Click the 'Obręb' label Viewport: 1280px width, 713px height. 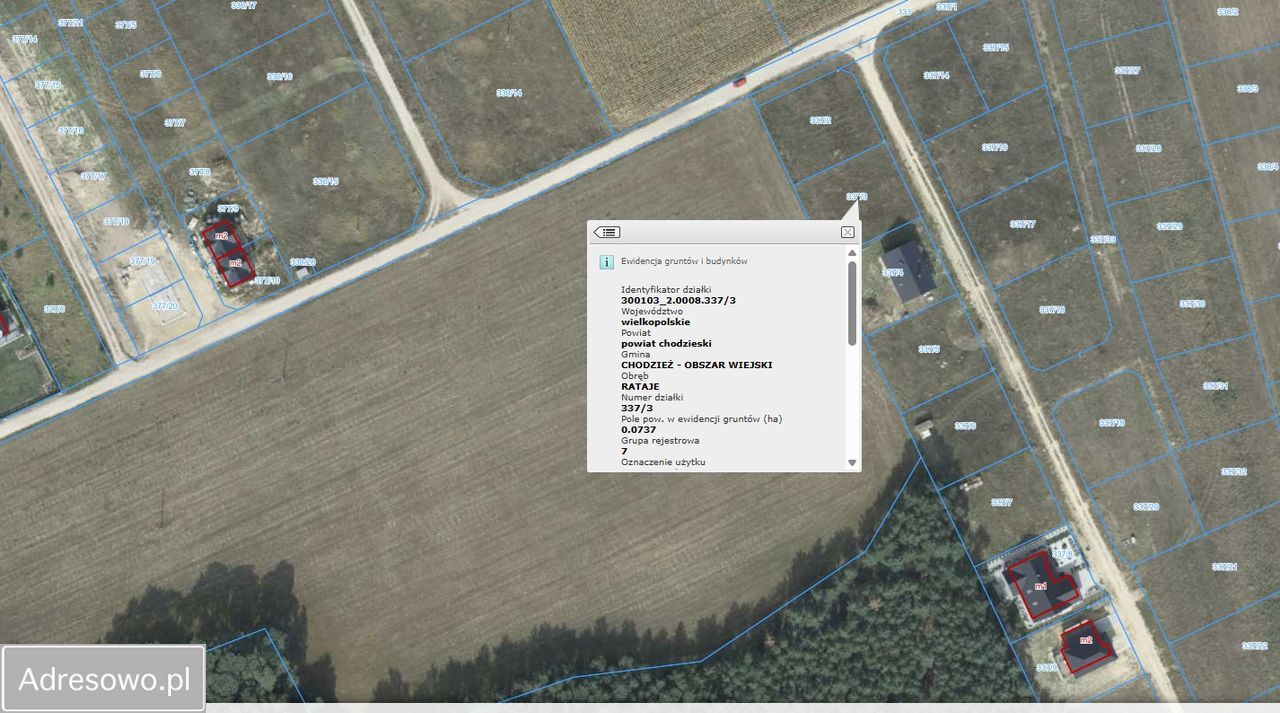634,376
